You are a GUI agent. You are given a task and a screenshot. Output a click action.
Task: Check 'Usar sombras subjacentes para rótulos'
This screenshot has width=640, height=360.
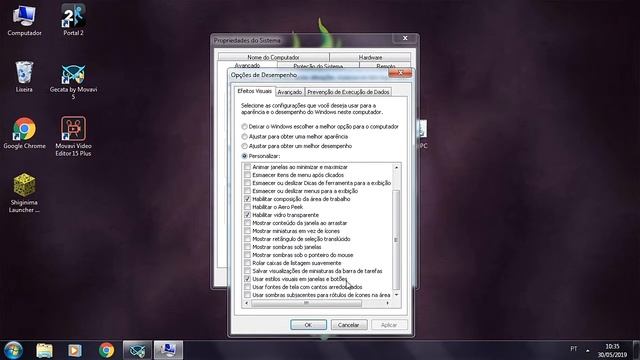pos(247,295)
